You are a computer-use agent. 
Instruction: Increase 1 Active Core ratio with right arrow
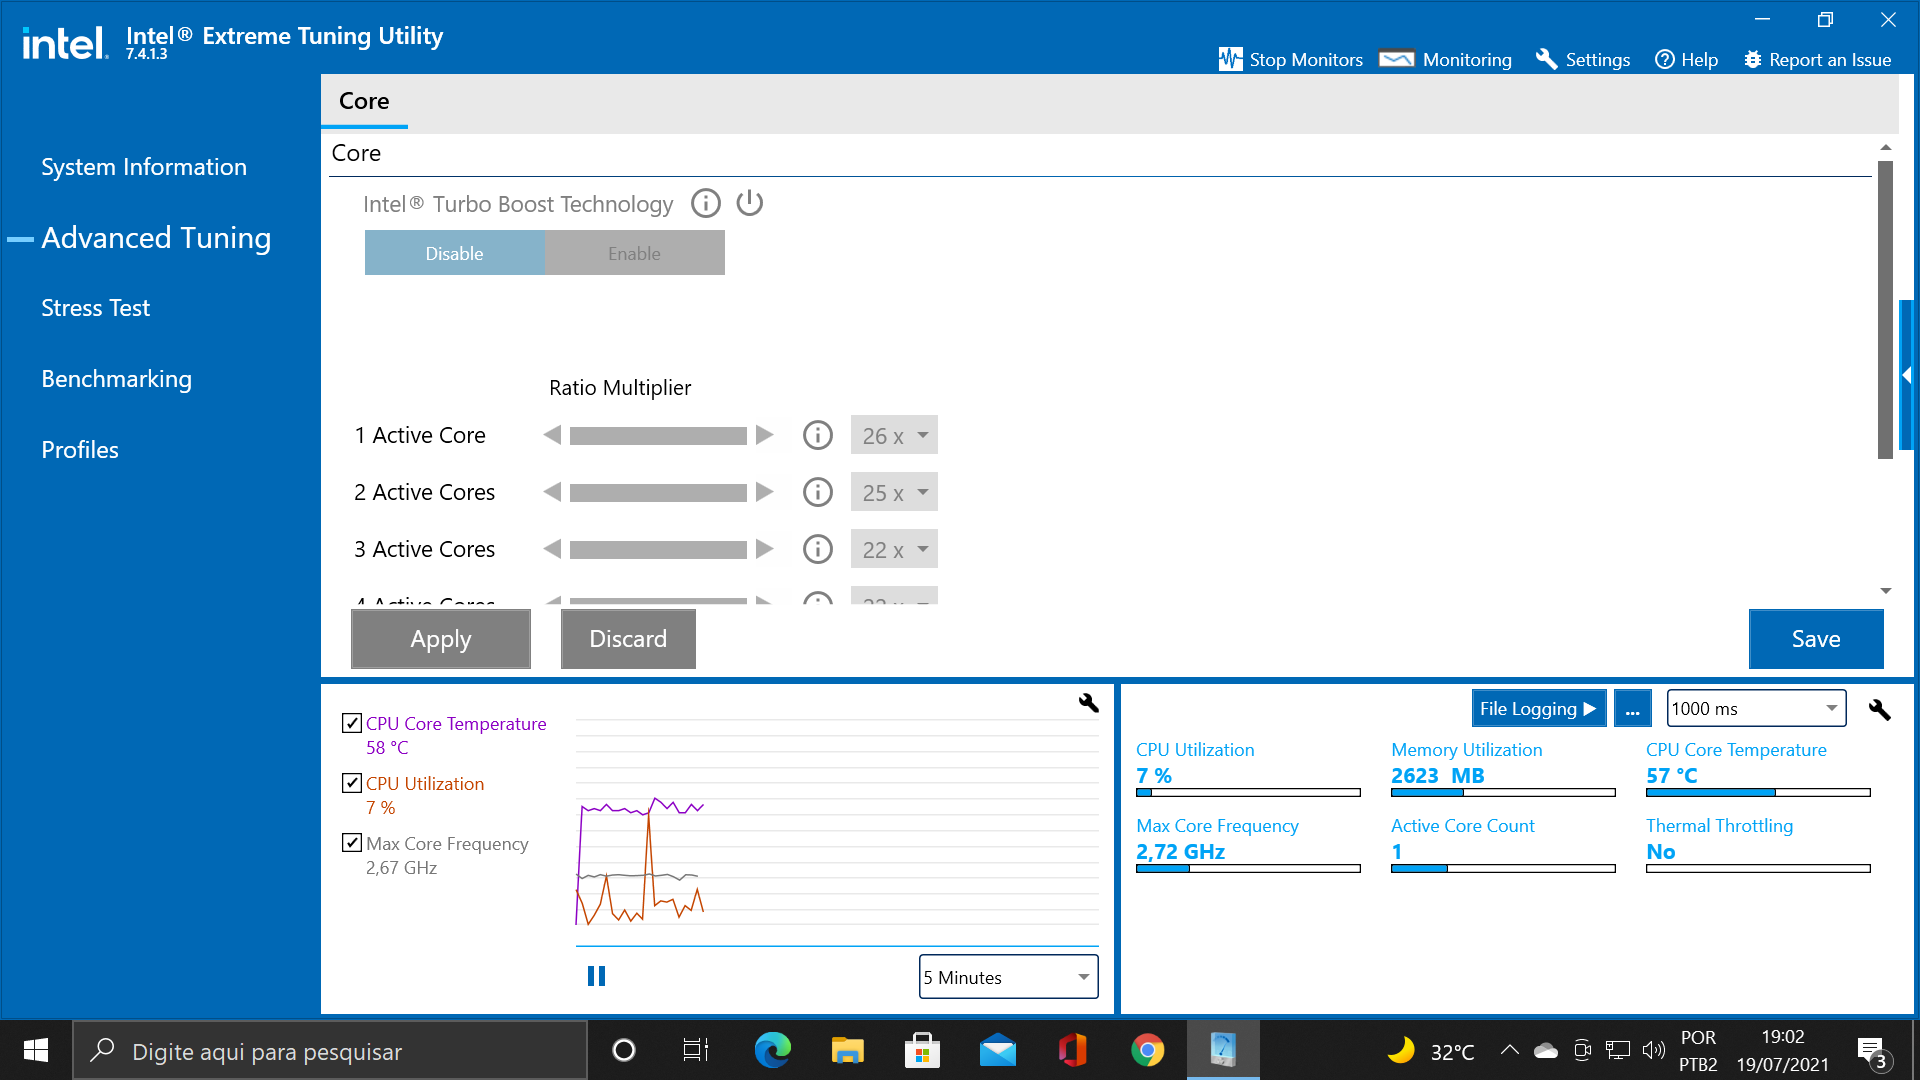tap(765, 435)
